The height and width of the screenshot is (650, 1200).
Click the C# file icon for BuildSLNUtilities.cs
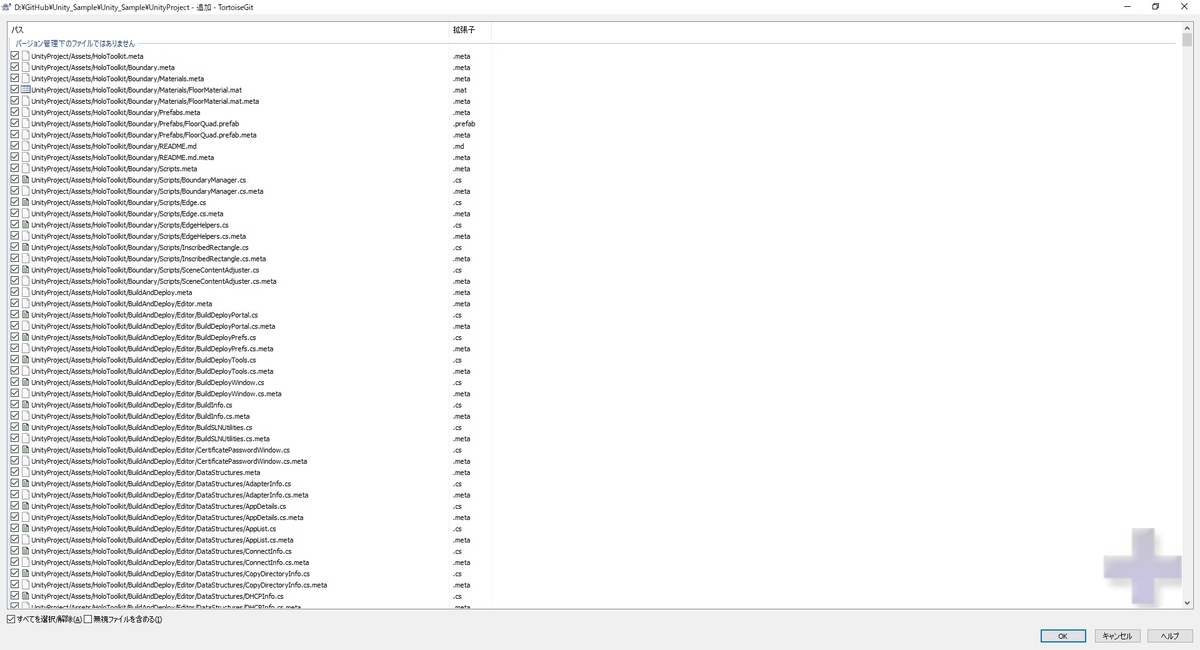click(x=26, y=427)
